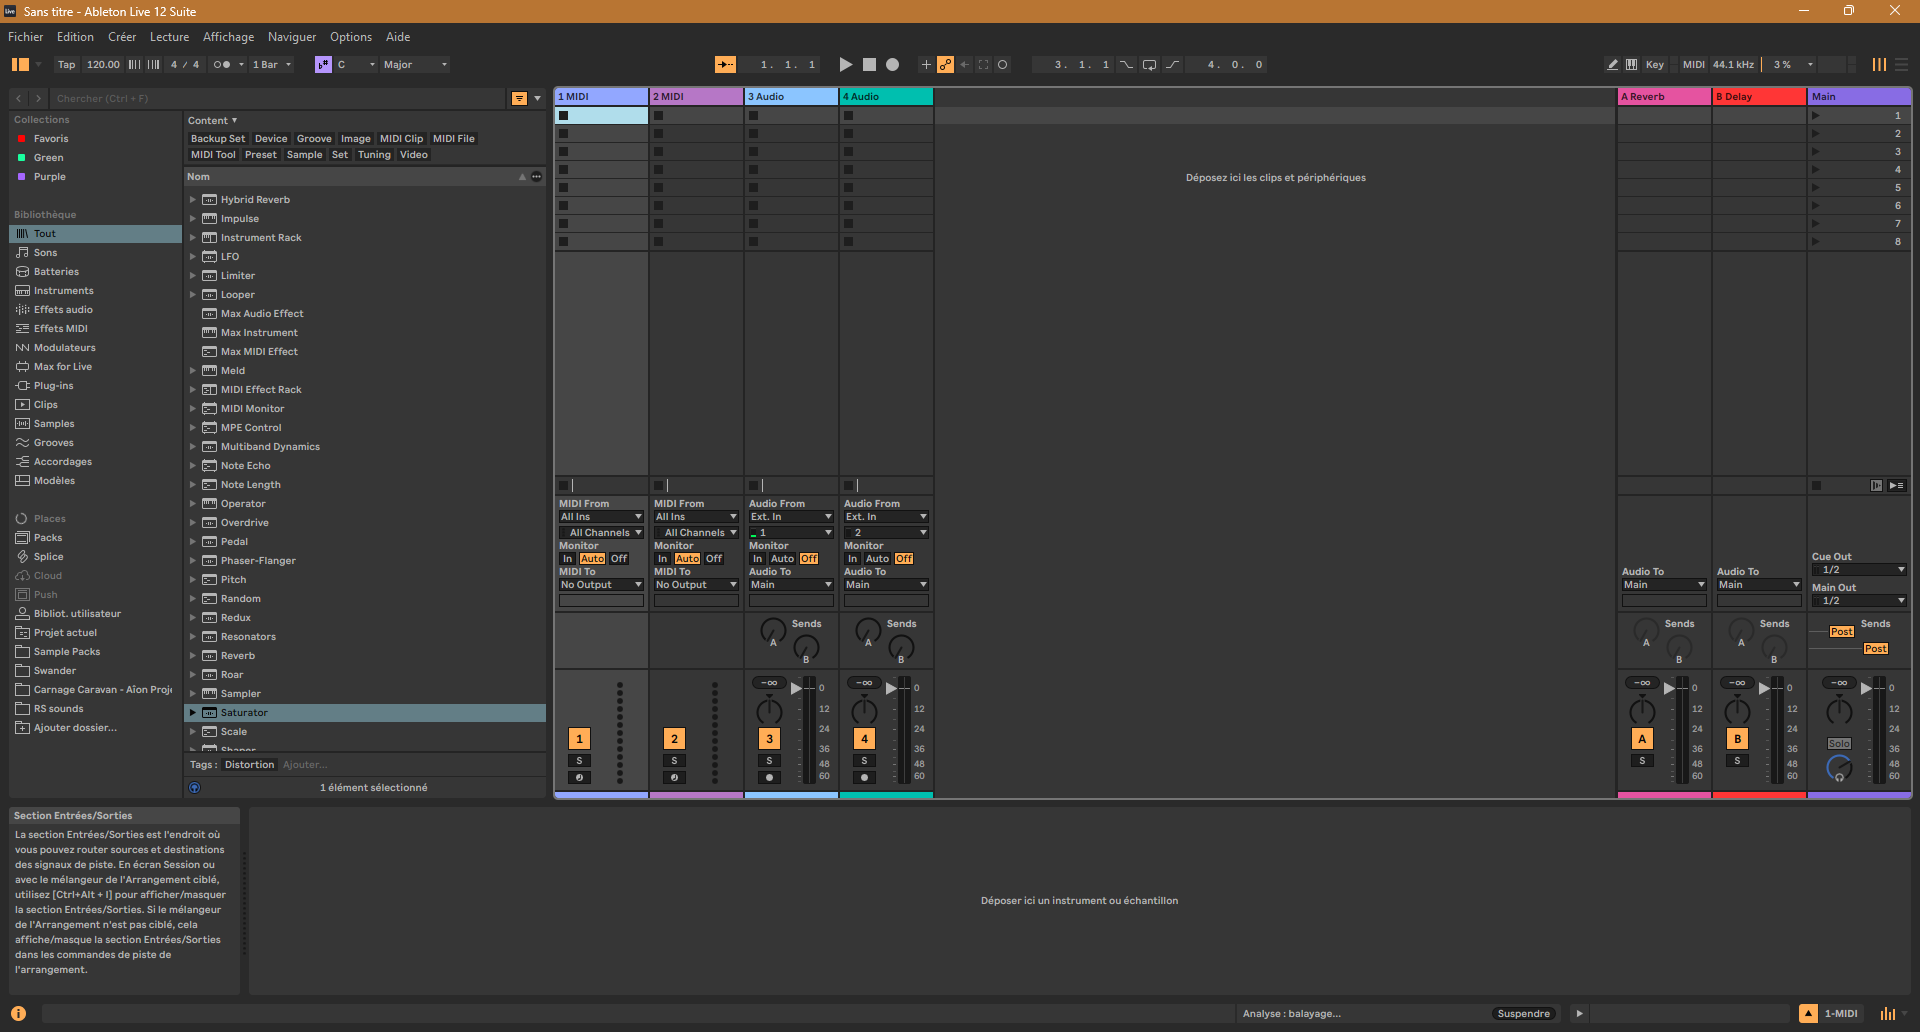Expand the Operator device entry
This screenshot has width=1920, height=1032.
coord(193,504)
